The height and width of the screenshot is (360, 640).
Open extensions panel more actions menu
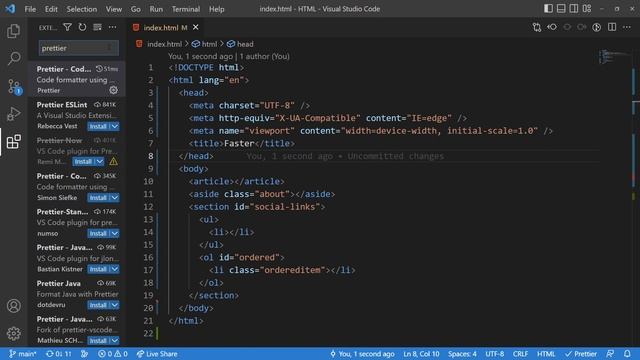[112, 27]
